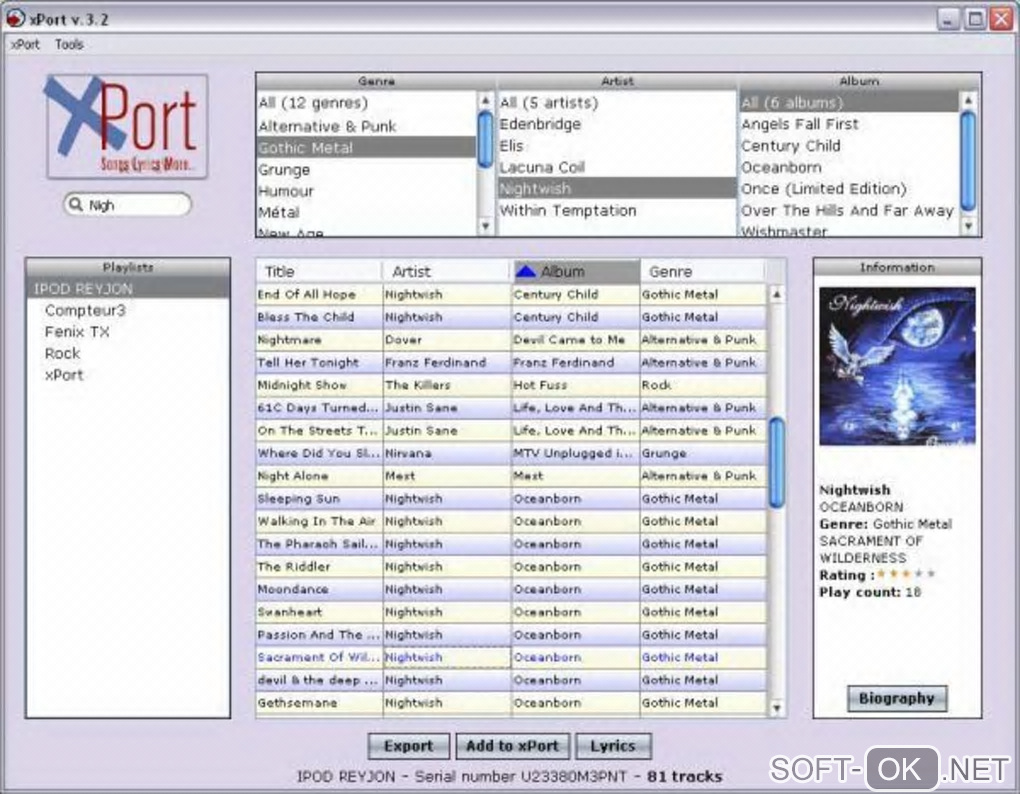Select Within Temptation artist
This screenshot has width=1020, height=794.
(617, 210)
